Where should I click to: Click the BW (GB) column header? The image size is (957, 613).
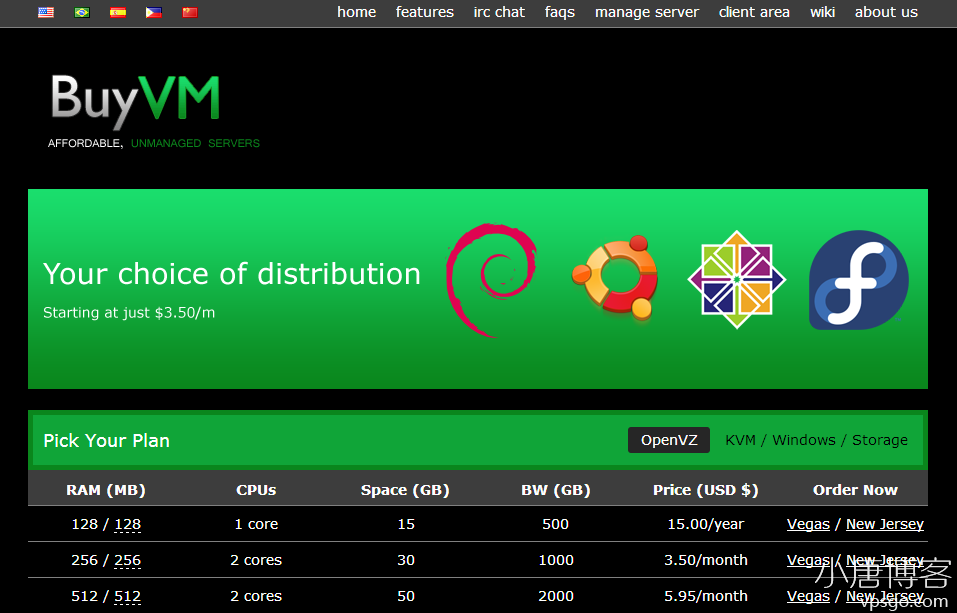tap(556, 490)
